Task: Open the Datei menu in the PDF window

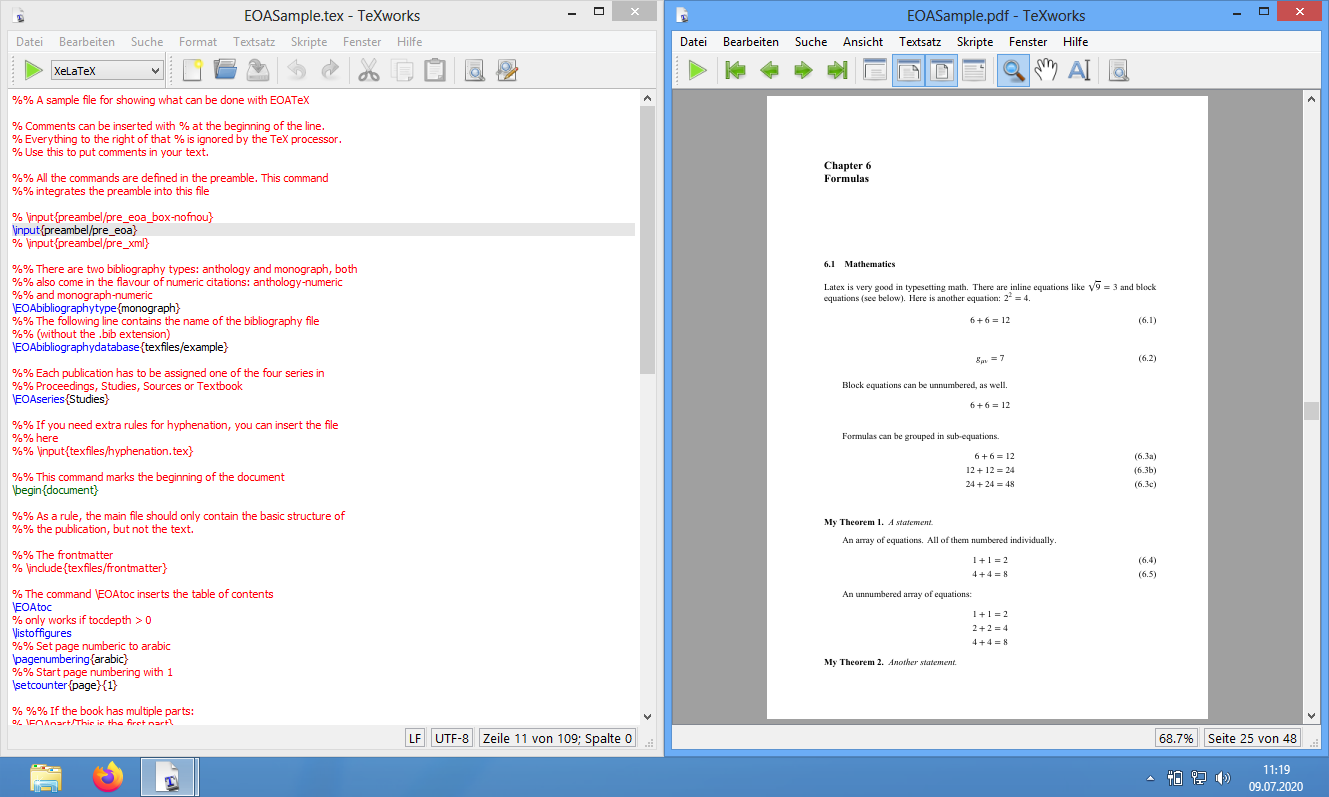Action: click(694, 42)
